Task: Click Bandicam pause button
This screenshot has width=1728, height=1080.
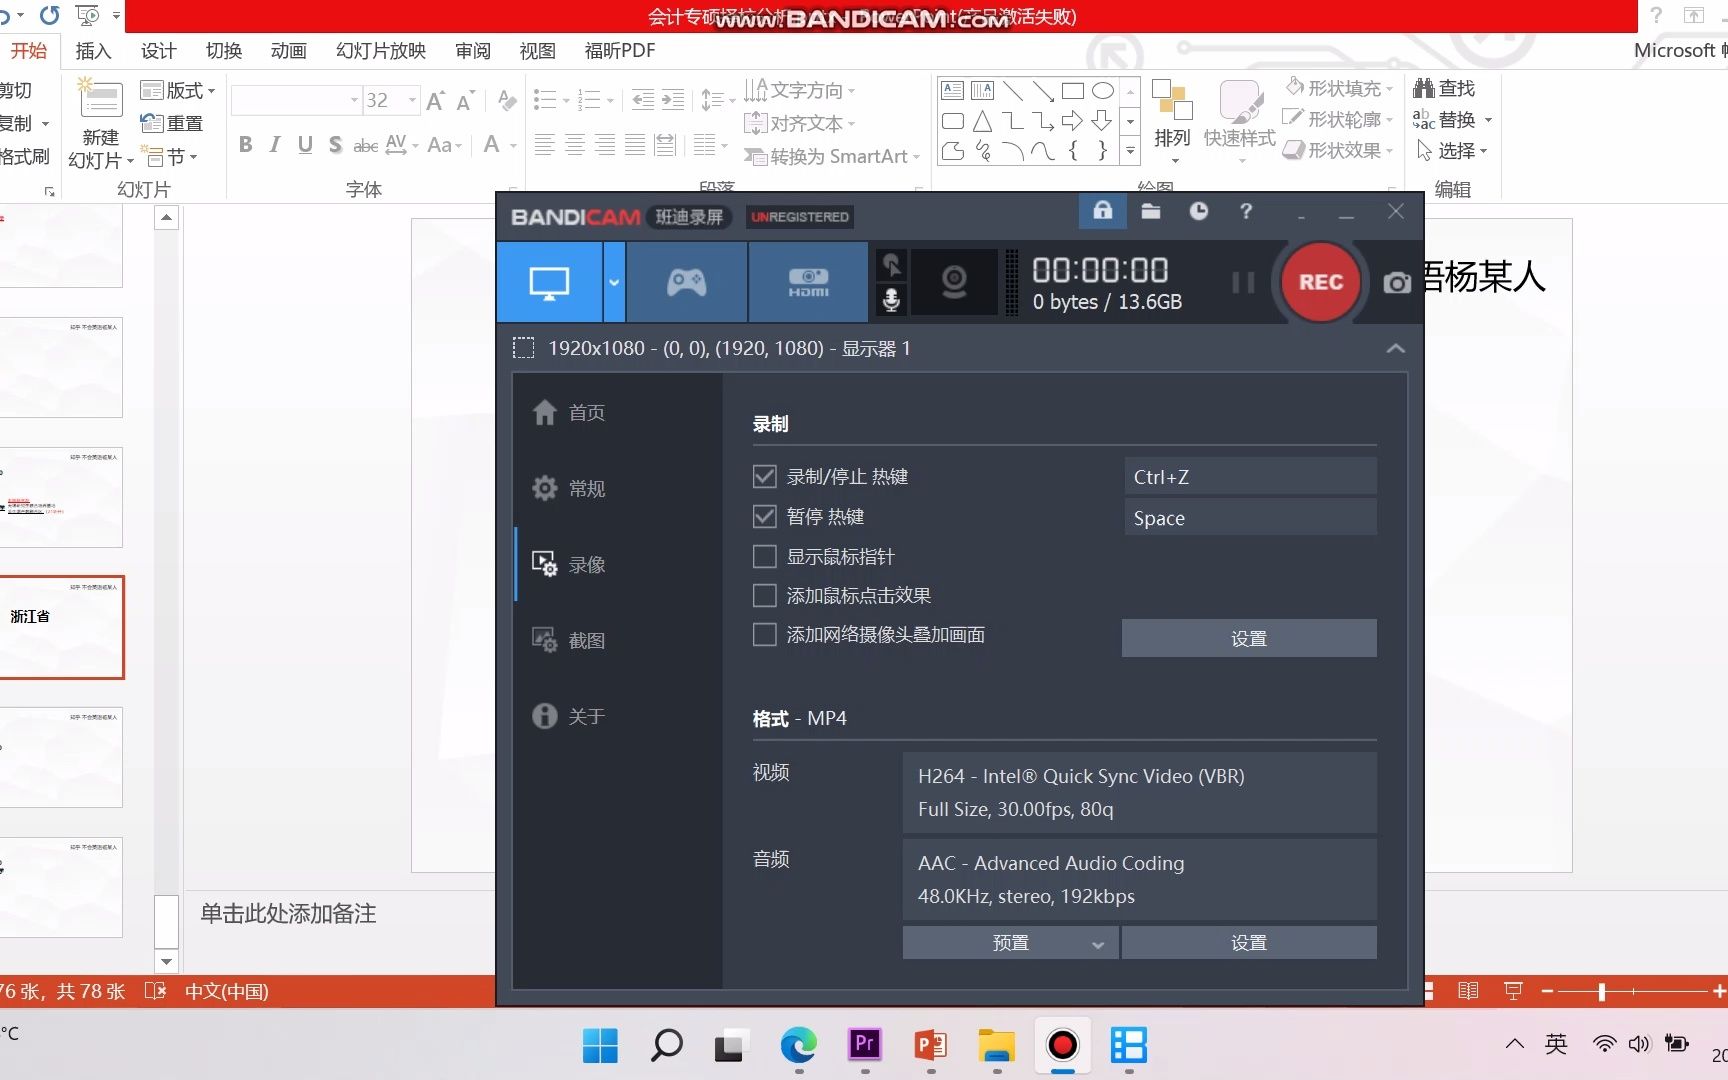Action: pyautogui.click(x=1243, y=283)
